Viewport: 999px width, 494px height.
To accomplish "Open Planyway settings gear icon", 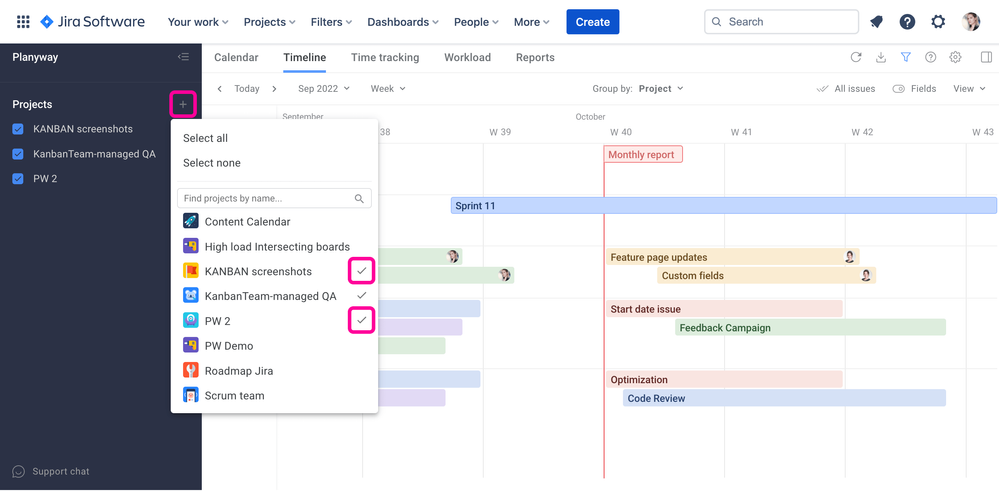I will click(x=955, y=57).
